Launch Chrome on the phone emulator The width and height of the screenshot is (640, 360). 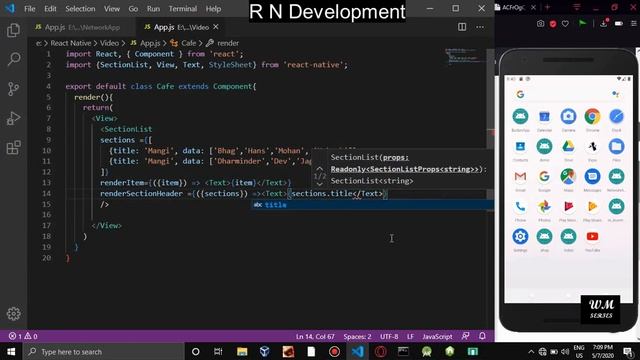(592, 117)
